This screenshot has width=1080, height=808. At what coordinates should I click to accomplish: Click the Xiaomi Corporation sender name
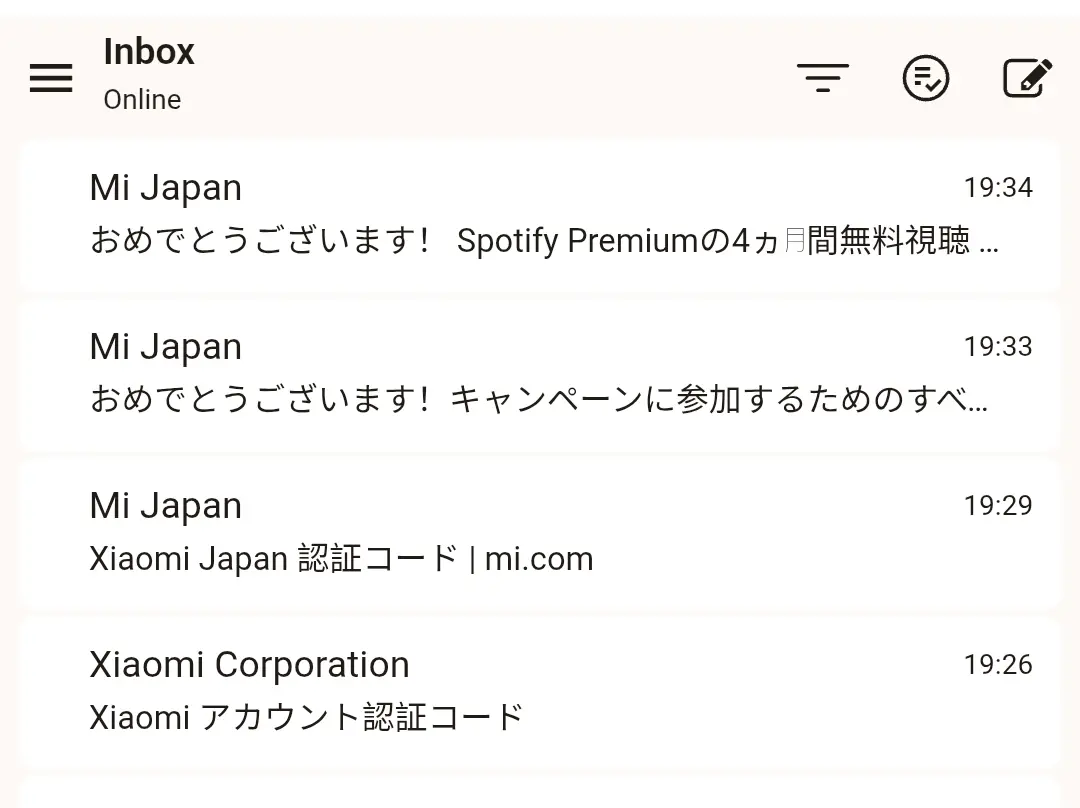click(x=249, y=665)
